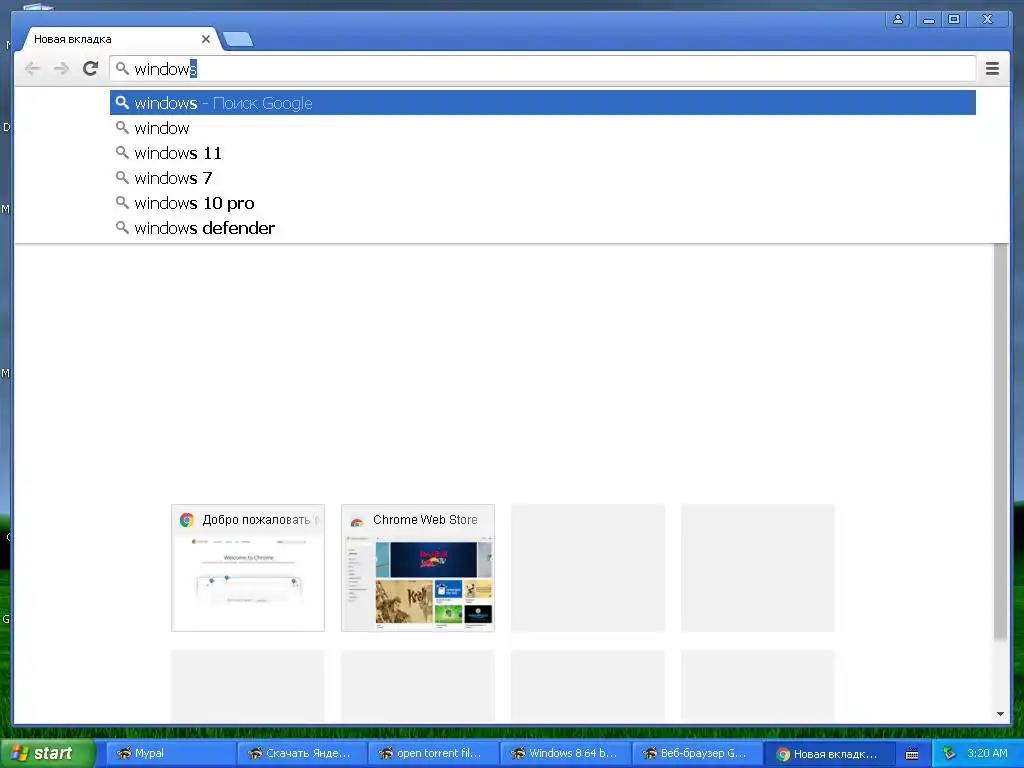Pick the 'windows 10 pro' suggestion
This screenshot has width=1024, height=768.
coord(543,203)
